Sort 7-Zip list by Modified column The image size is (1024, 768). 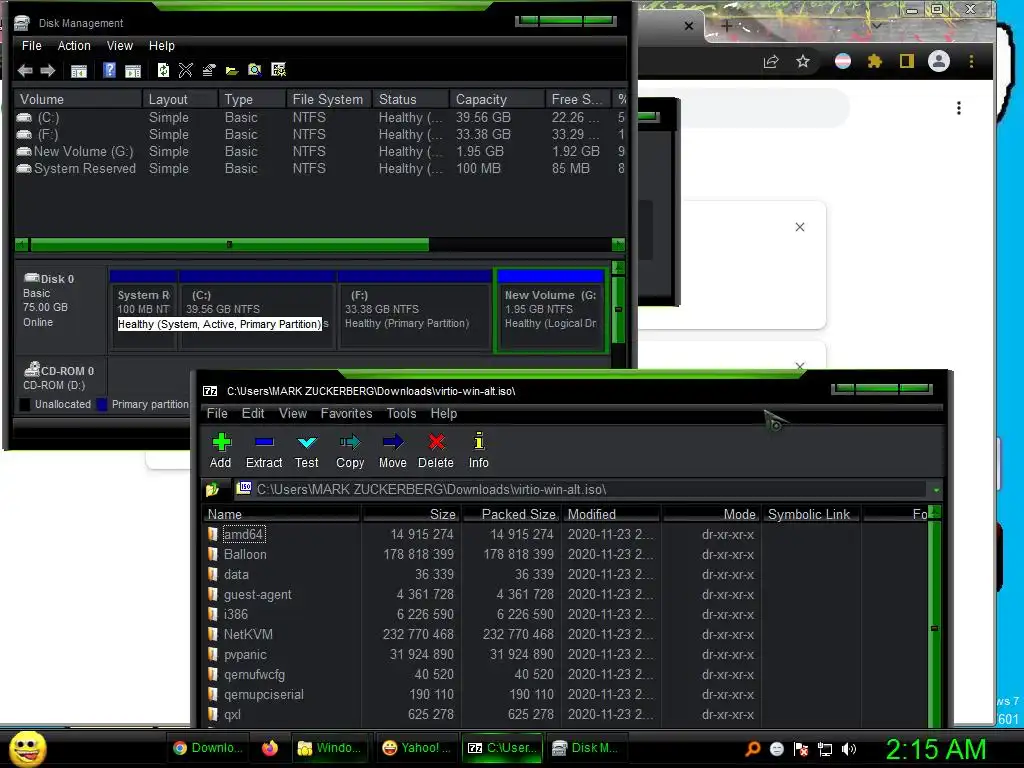coord(612,515)
